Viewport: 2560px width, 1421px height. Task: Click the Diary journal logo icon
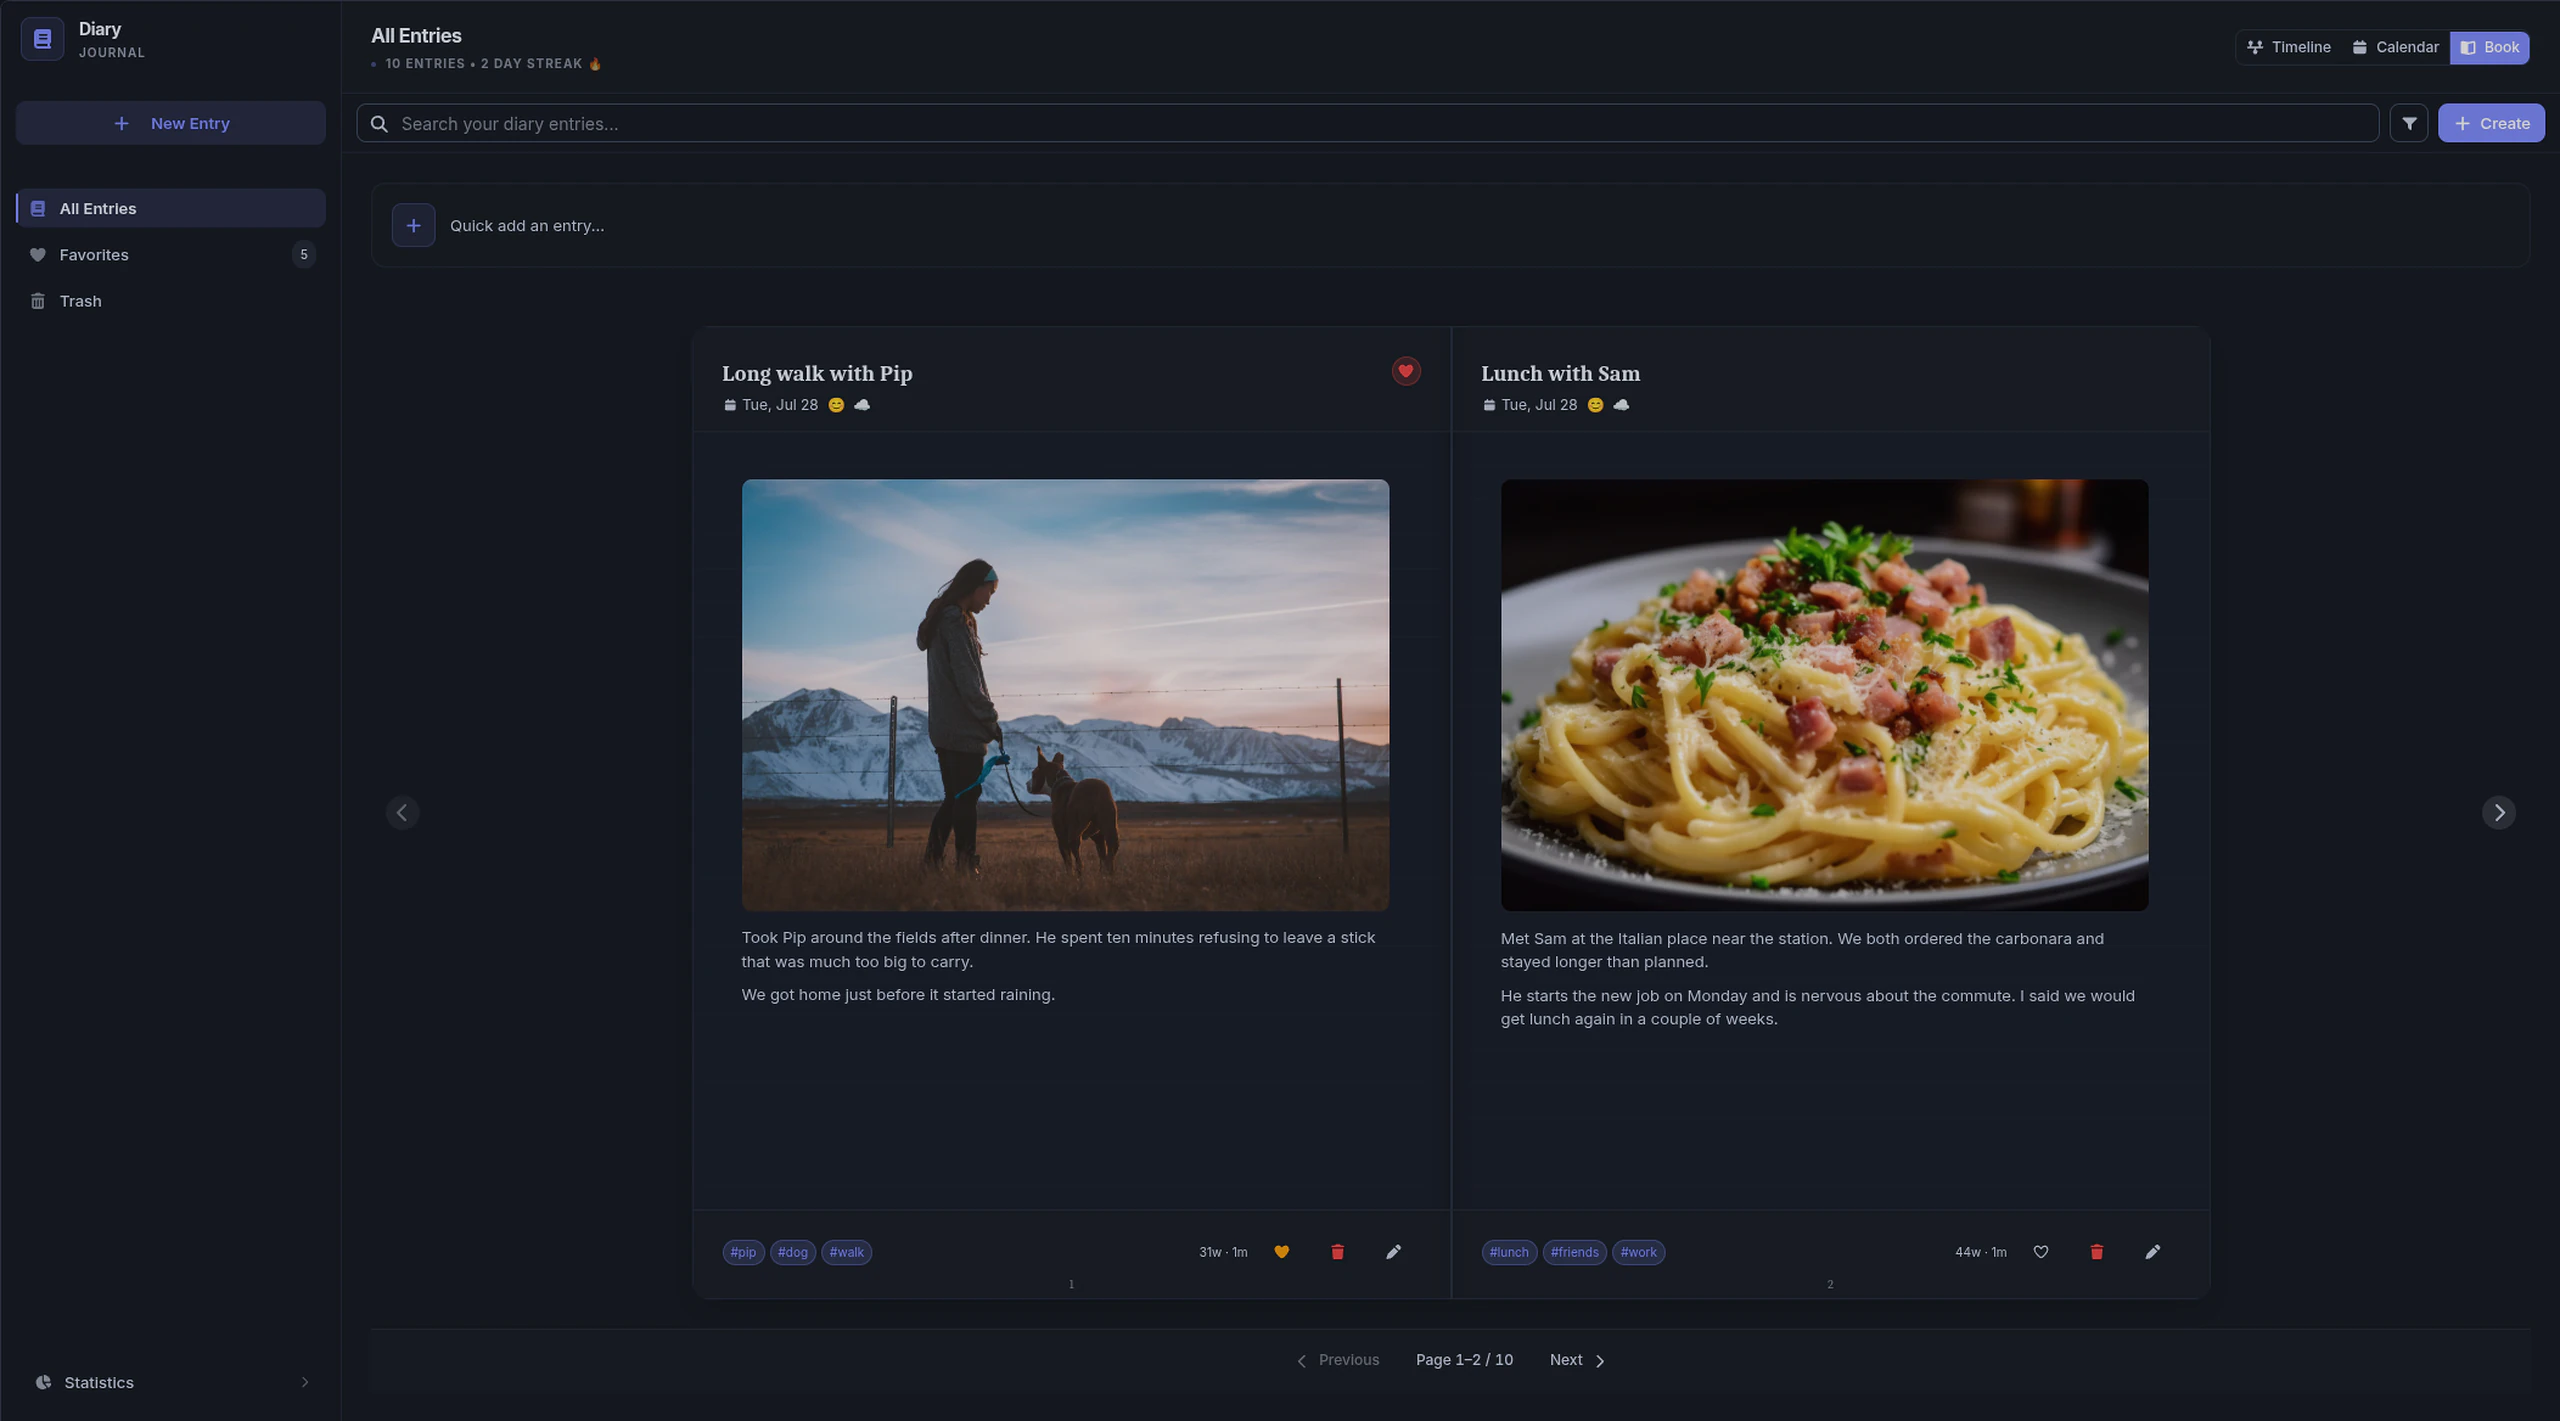tap(42, 39)
